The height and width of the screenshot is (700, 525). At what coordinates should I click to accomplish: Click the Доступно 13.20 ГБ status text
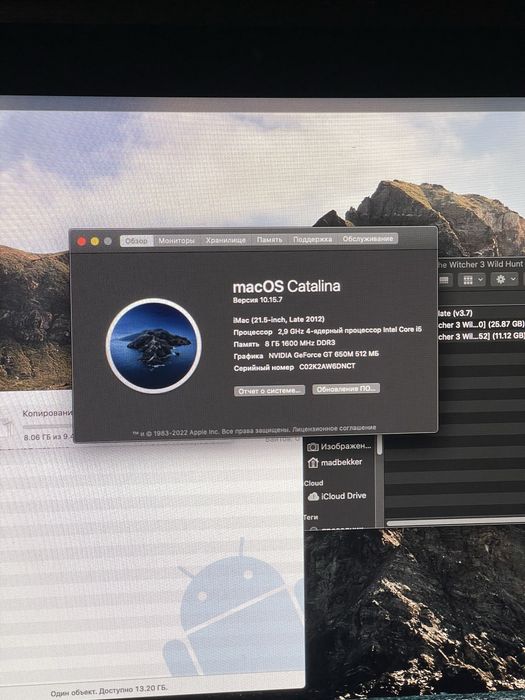(133, 690)
